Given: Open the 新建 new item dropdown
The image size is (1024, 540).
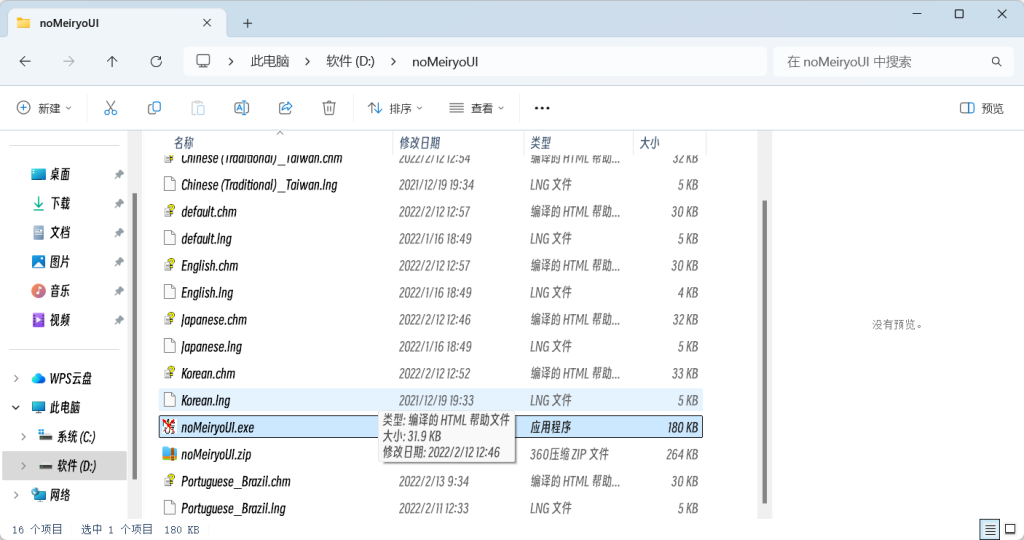Looking at the screenshot, I should point(44,108).
